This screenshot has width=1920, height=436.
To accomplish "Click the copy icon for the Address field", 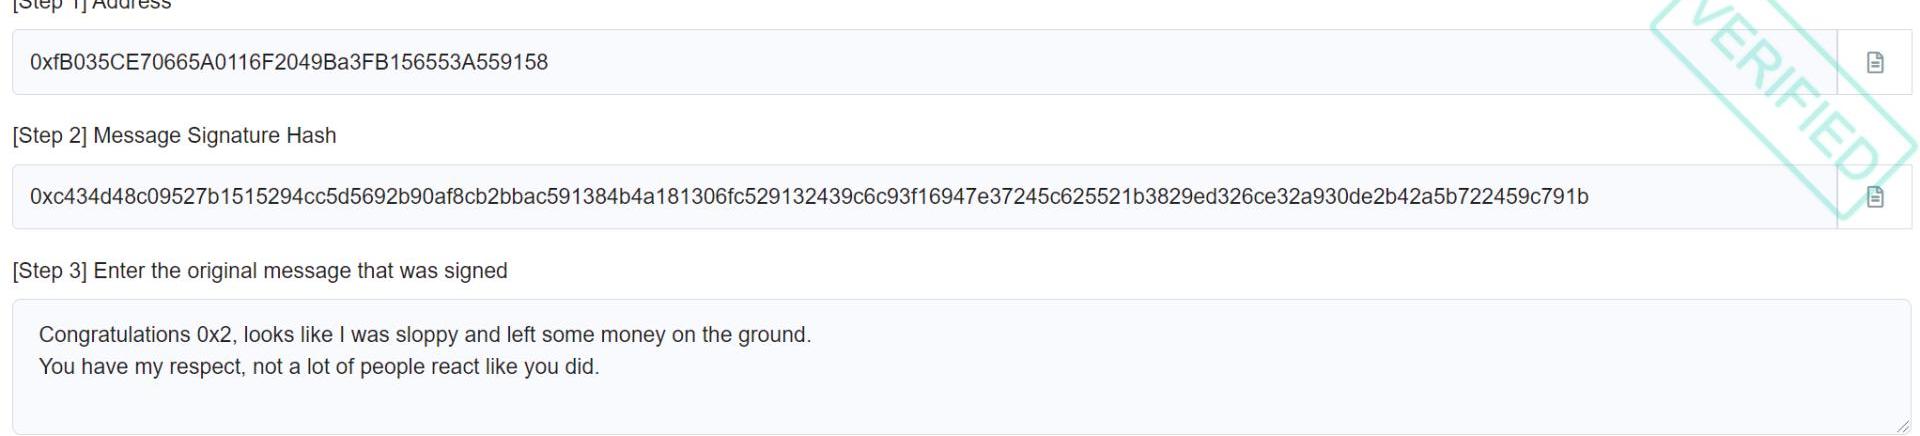I will pos(1875,62).
